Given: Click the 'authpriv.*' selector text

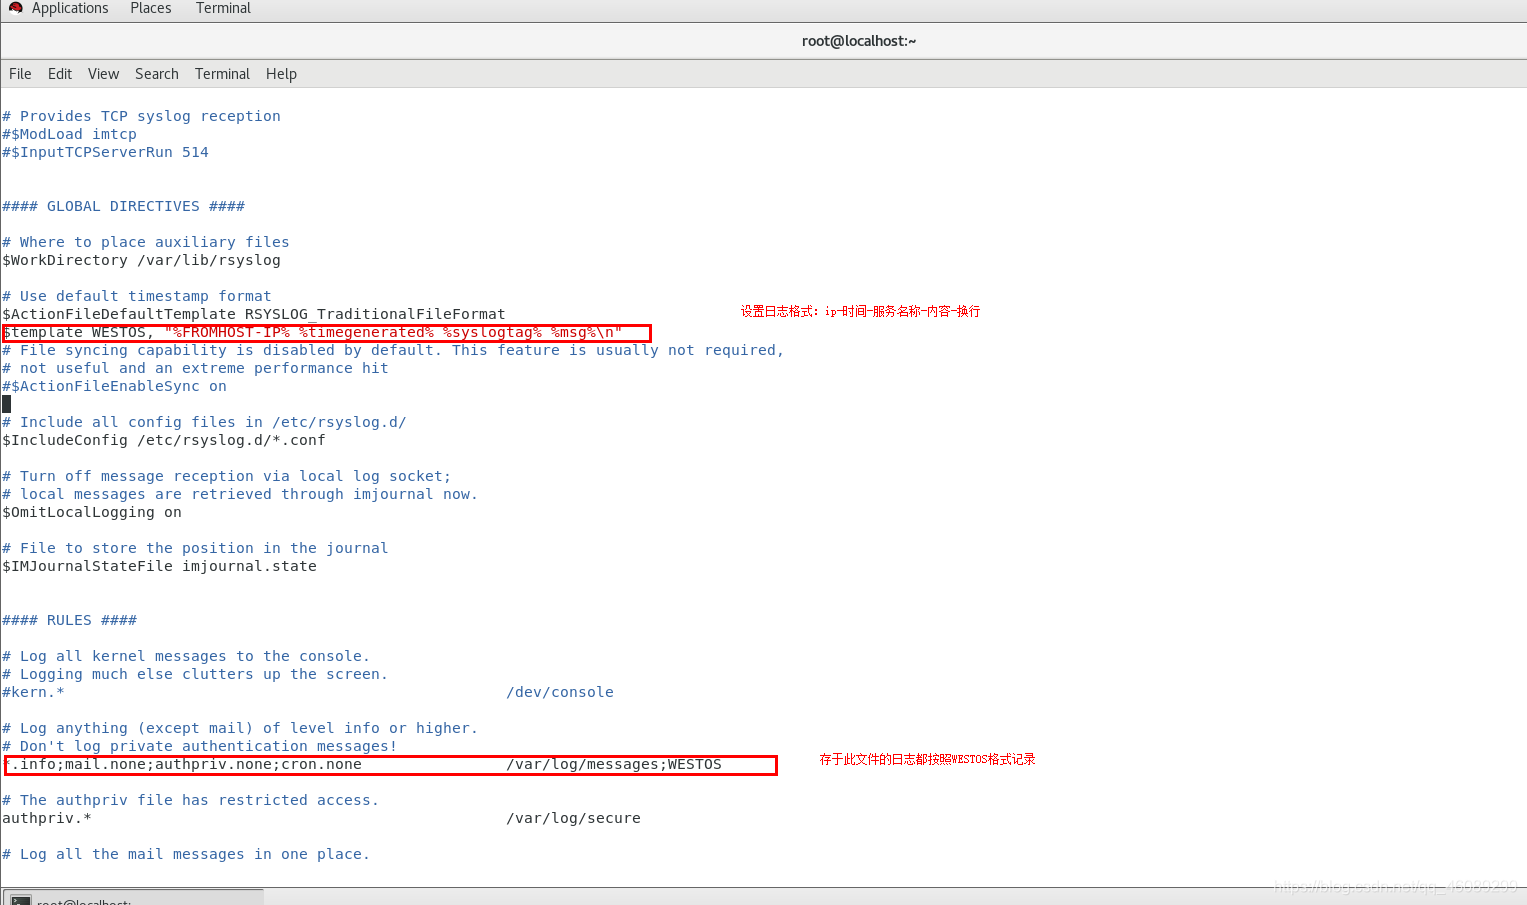Looking at the screenshot, I should [47, 818].
